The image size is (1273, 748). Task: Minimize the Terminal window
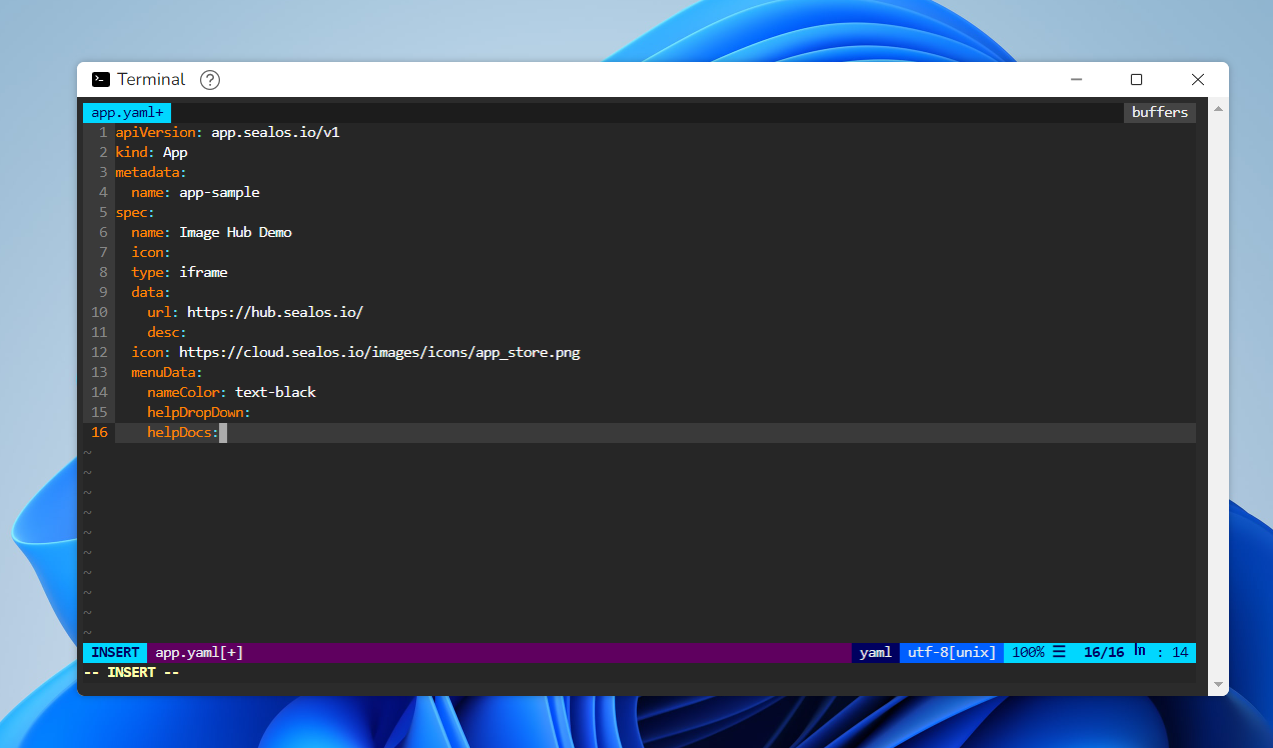1076,80
